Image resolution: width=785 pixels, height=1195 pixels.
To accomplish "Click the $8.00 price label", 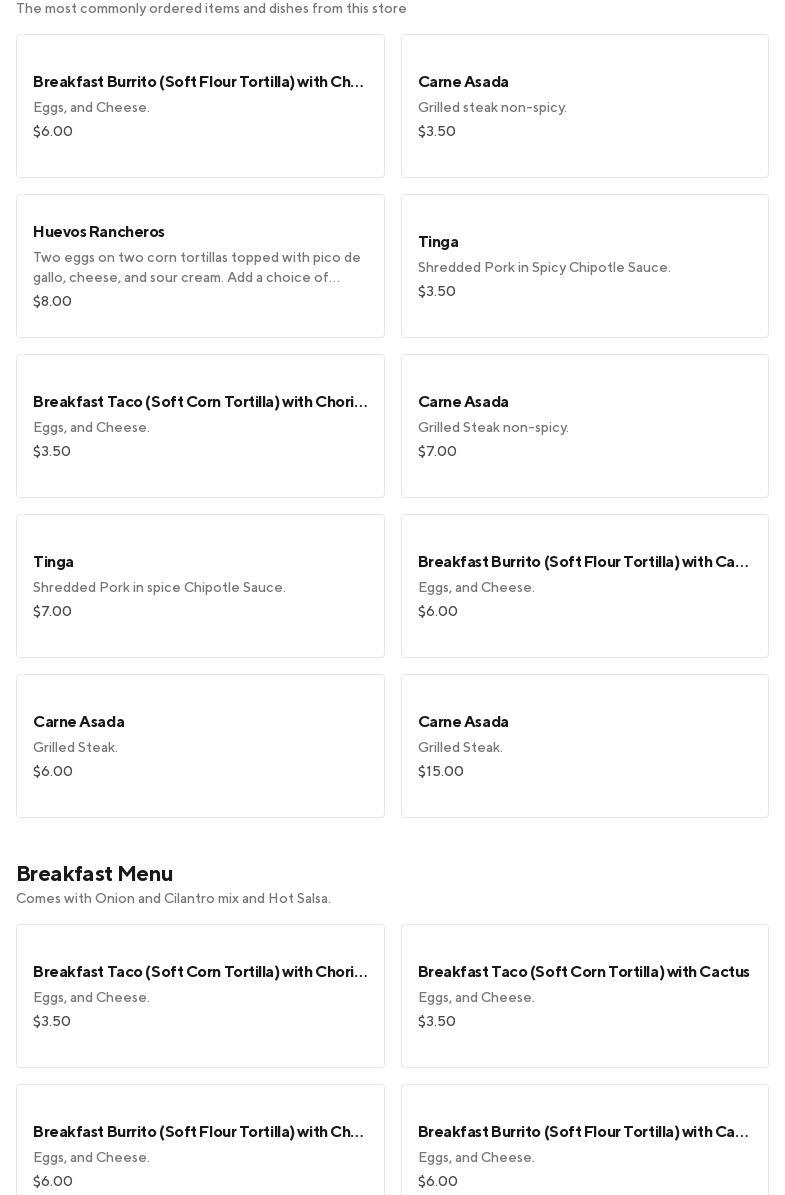I will (x=52, y=302).
